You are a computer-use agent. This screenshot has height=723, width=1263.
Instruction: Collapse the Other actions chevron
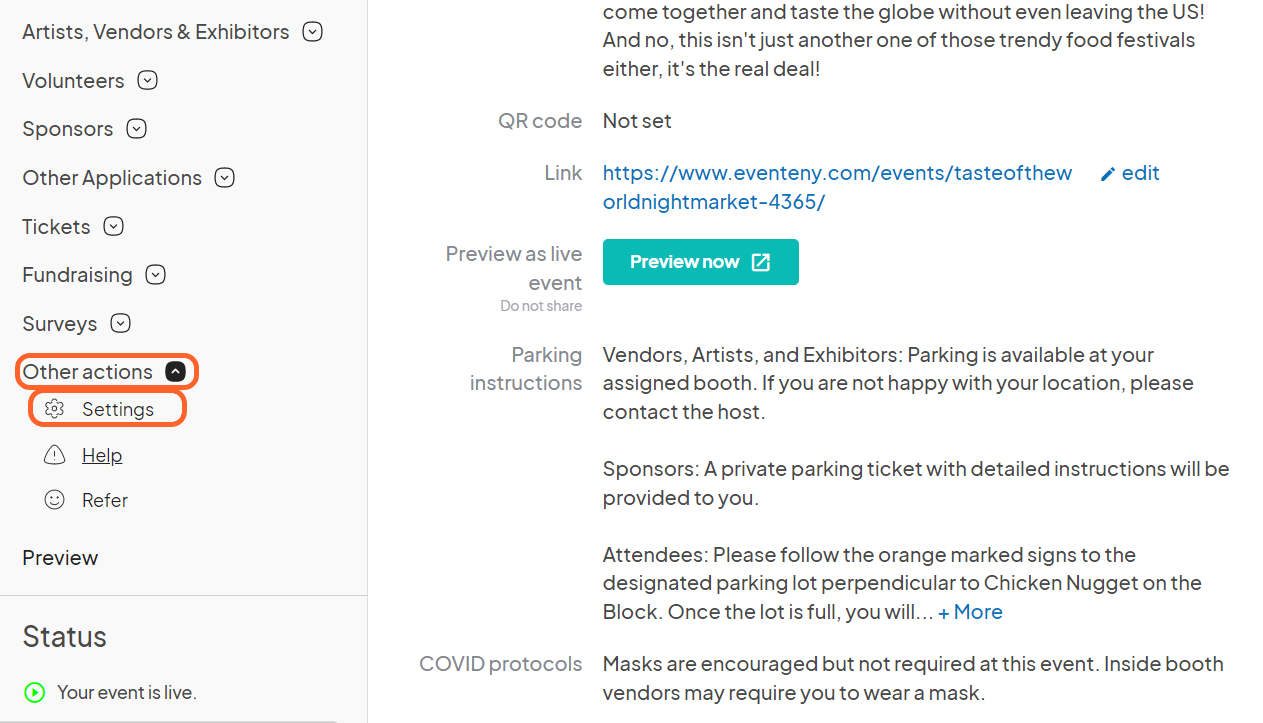(176, 372)
